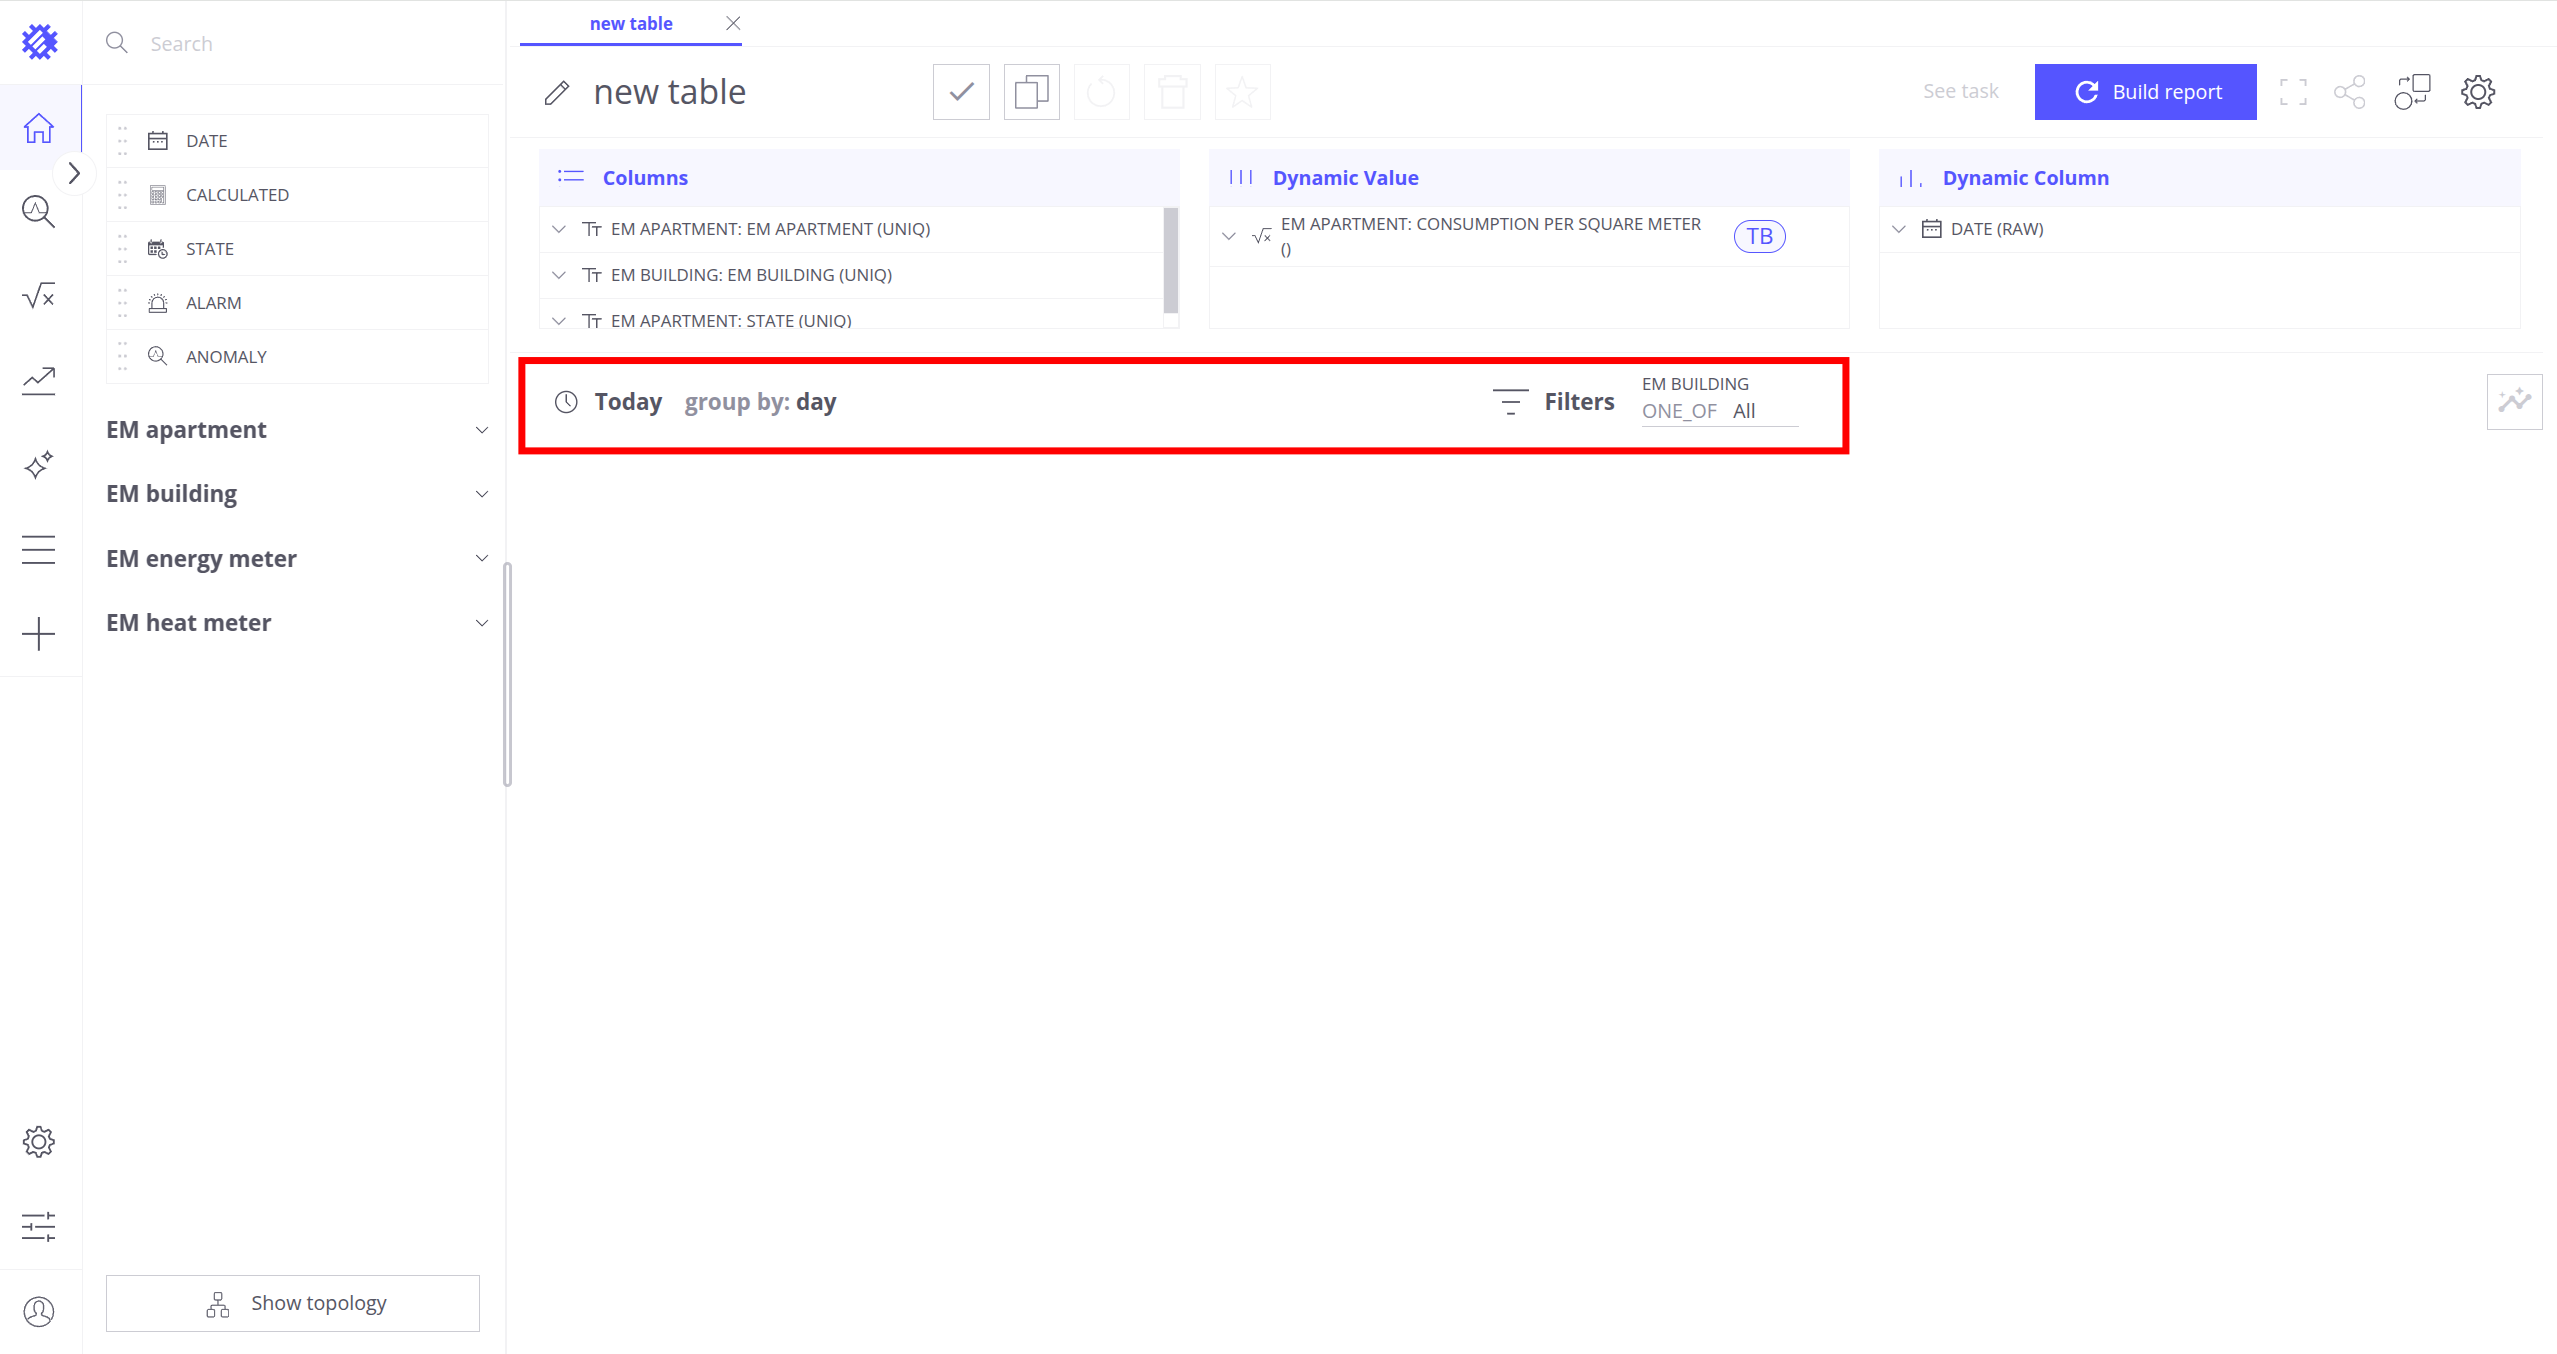The image size is (2557, 1354).
Task: Click the pencil edit title icon
Action: click(557, 93)
